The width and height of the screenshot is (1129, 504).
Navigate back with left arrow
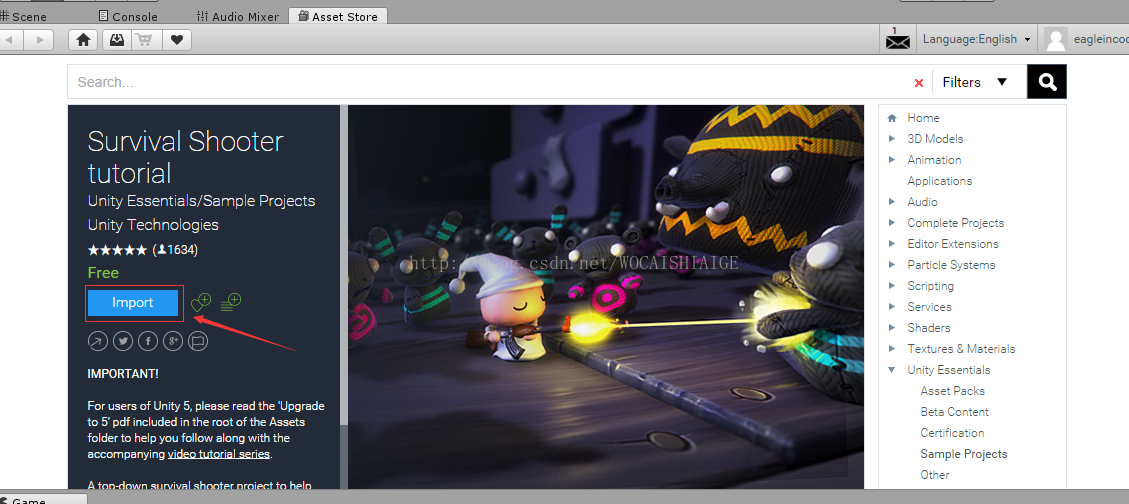click(10, 40)
